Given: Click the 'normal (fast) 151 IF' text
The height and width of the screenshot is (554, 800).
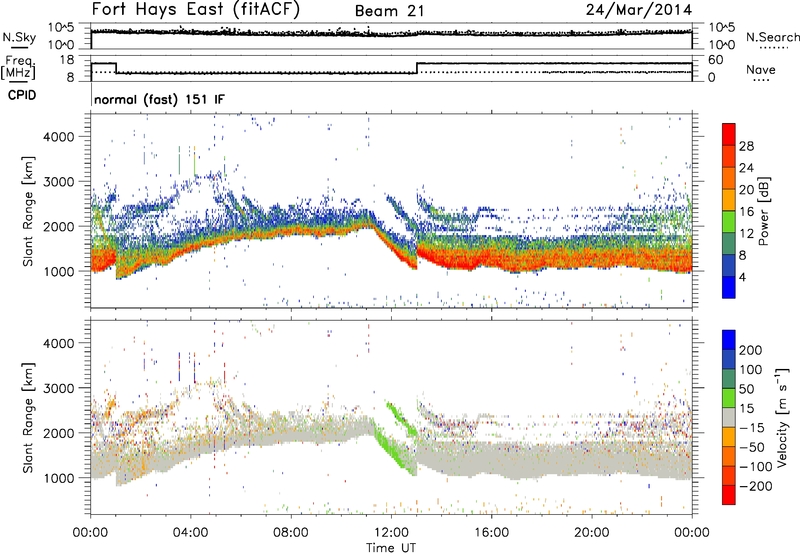Looking at the screenshot, I should point(159,99).
